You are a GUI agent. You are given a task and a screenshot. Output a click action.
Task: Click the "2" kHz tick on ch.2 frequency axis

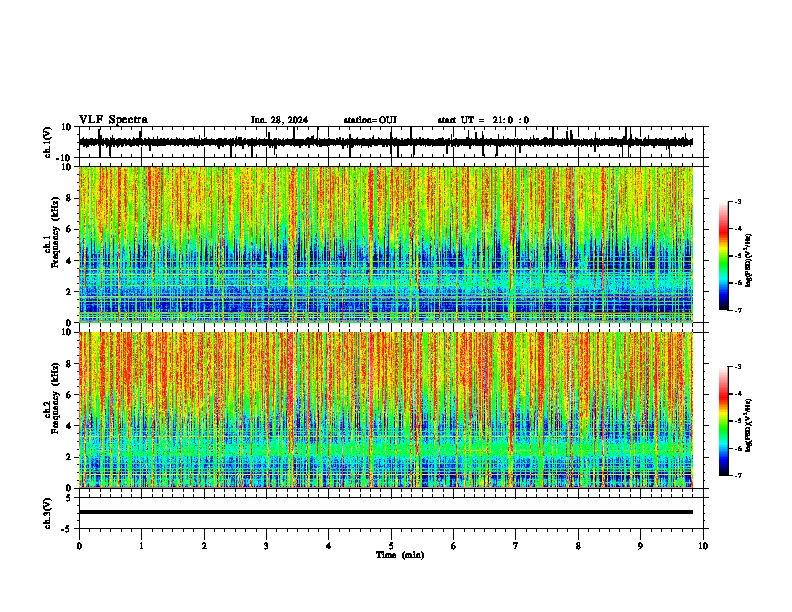tap(70, 457)
